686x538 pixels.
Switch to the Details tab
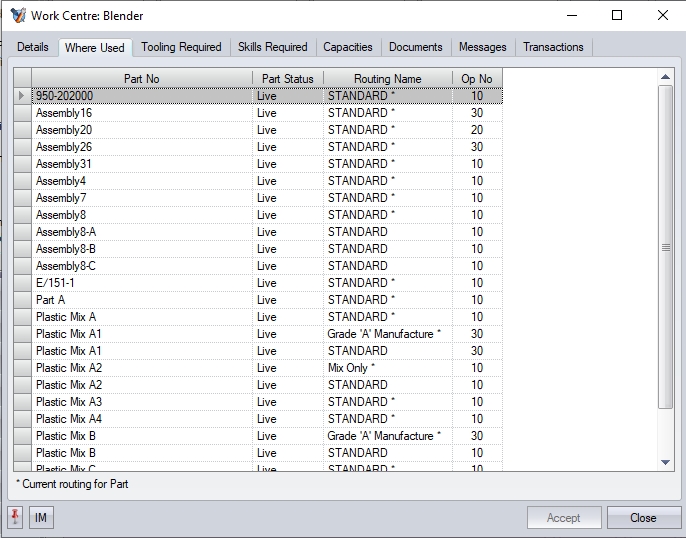(x=32, y=47)
